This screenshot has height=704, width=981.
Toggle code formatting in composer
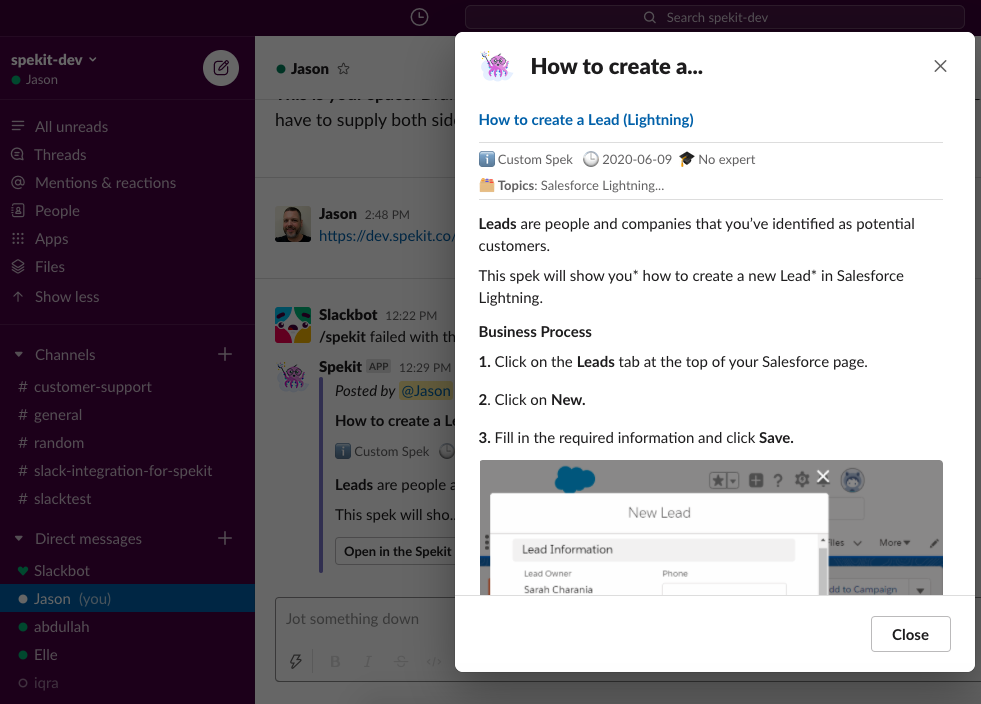coord(434,661)
